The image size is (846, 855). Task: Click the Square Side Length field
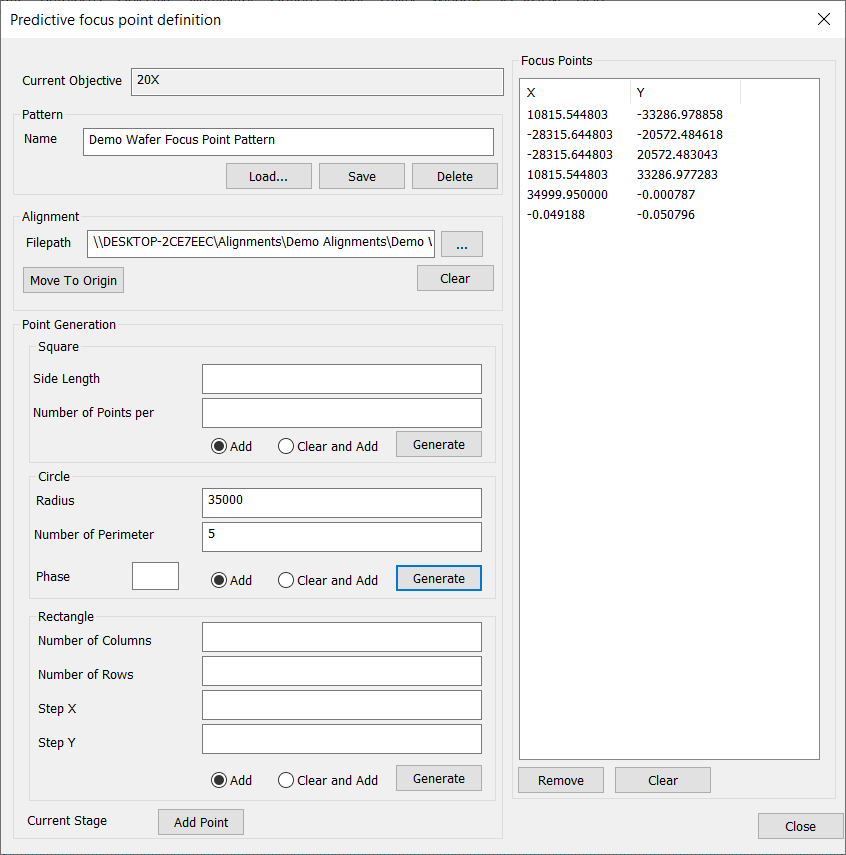coord(341,379)
